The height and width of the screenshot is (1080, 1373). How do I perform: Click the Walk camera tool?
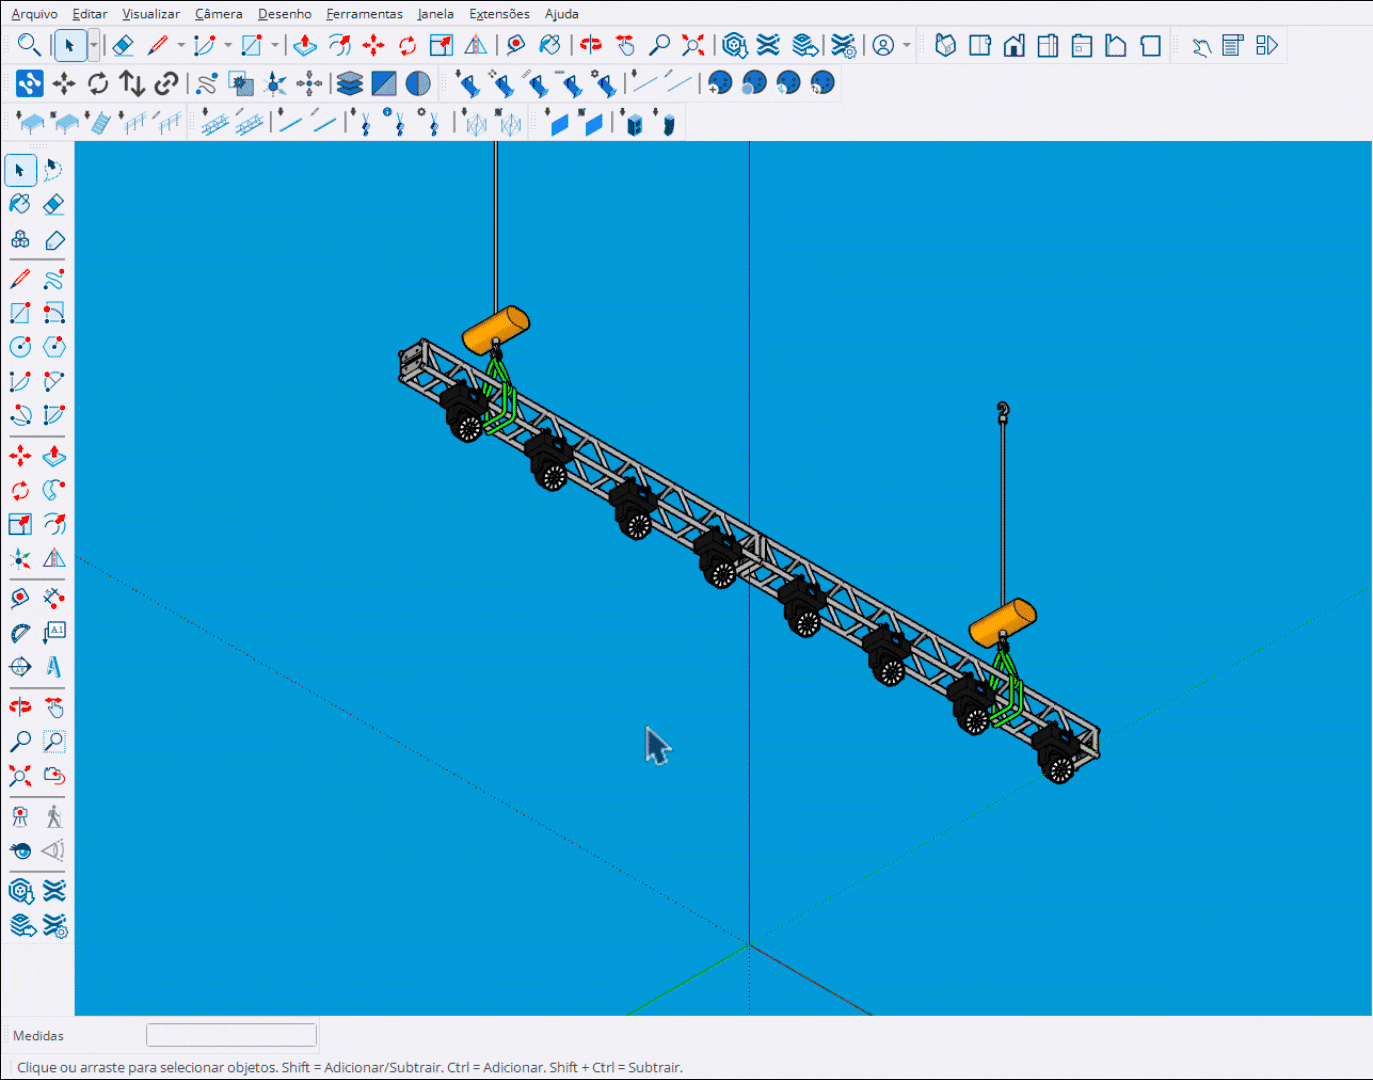coord(54,817)
